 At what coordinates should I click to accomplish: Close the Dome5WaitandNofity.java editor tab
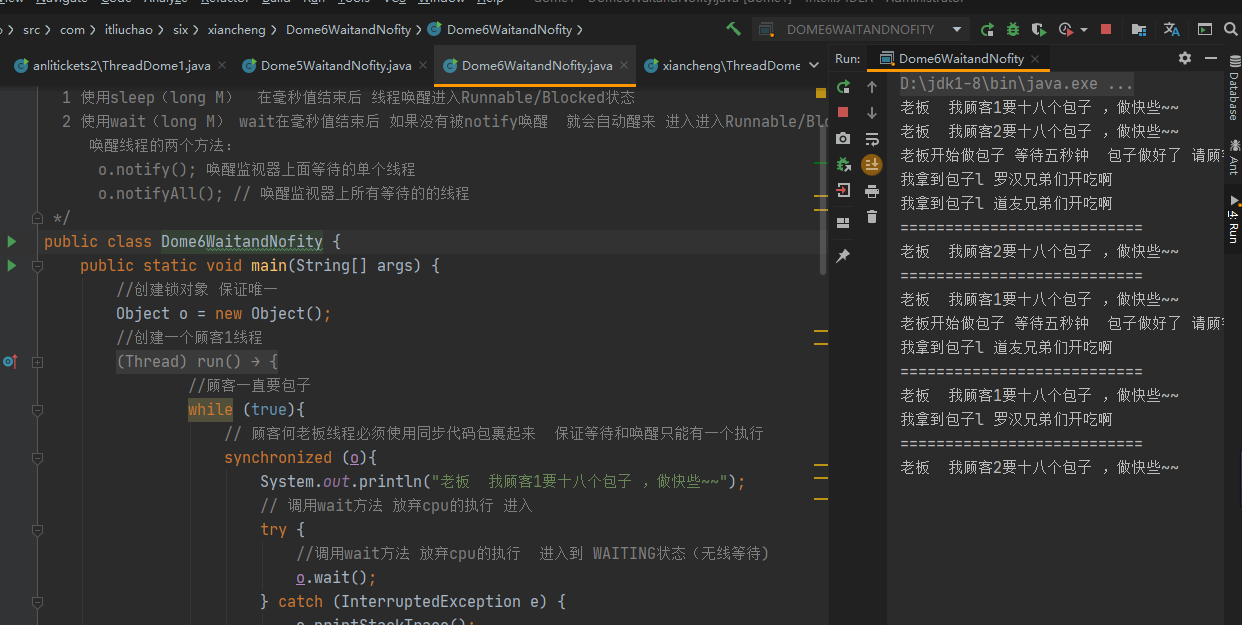coord(424,66)
